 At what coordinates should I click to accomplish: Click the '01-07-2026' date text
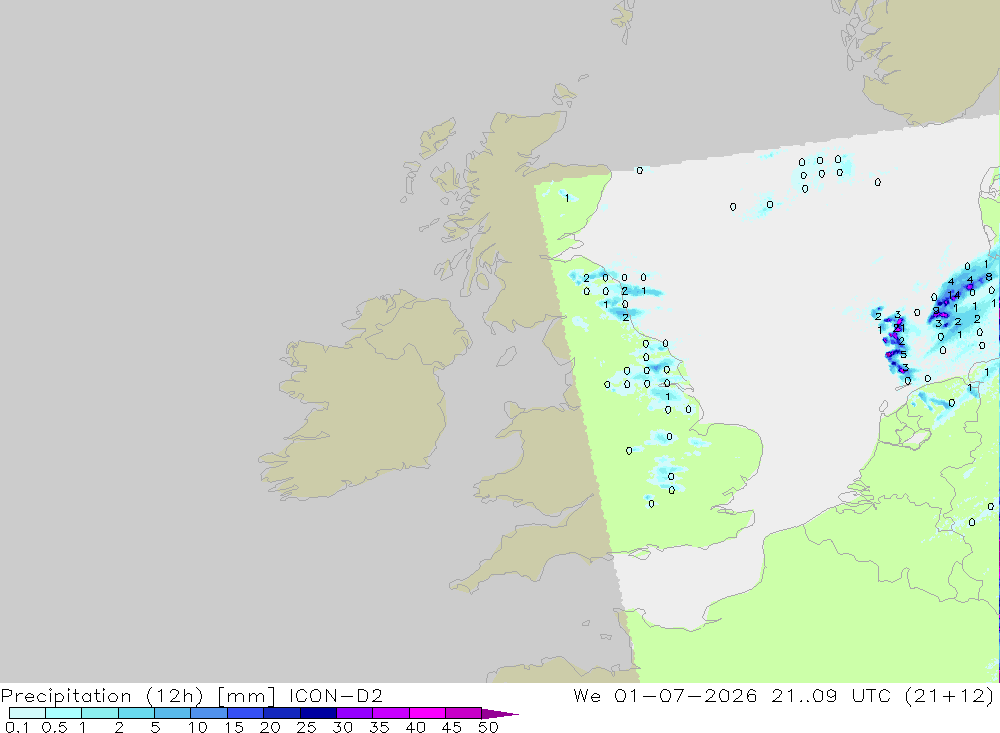(x=686, y=695)
